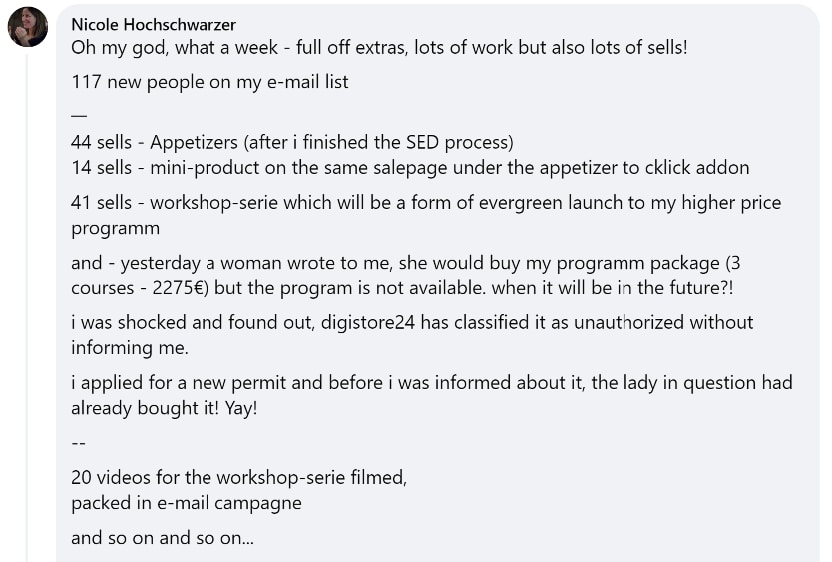Click the 'and so on and so on...' line

coord(162,538)
